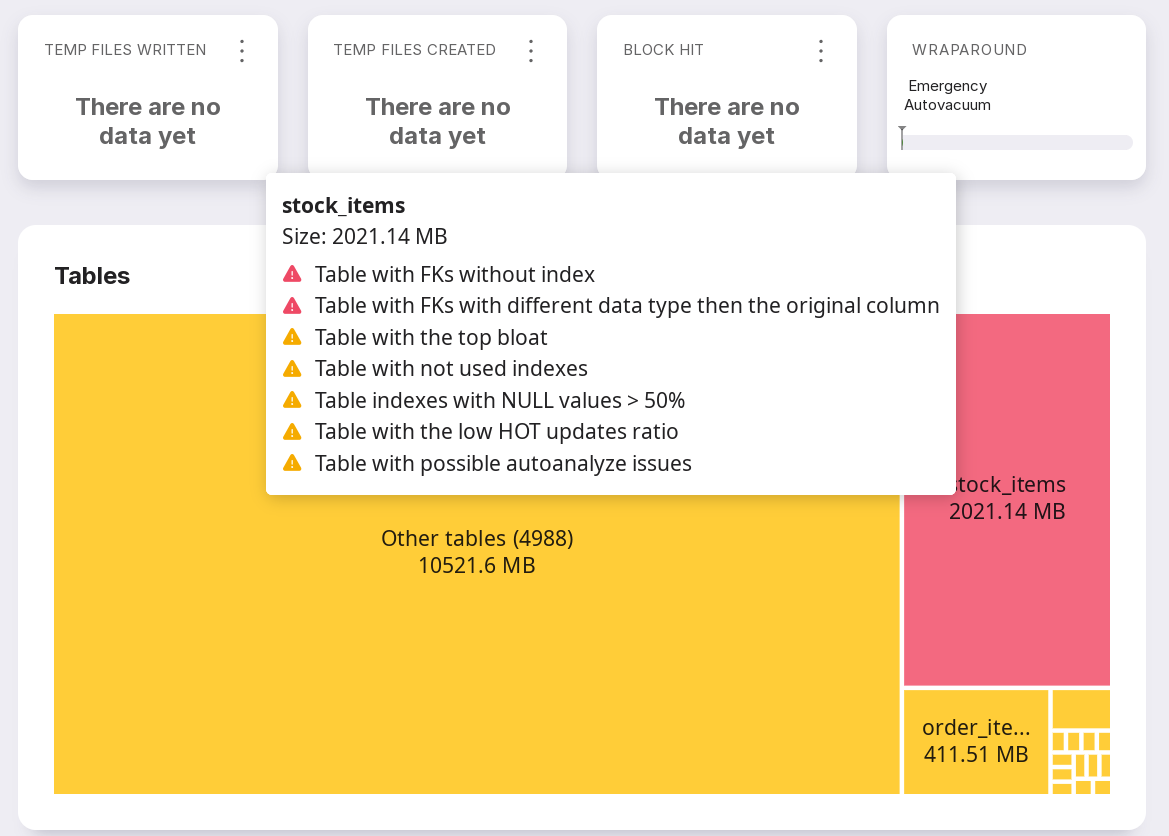1169x836 pixels.
Task: Click orange warning icon for low HOT updates
Action: [292, 432]
